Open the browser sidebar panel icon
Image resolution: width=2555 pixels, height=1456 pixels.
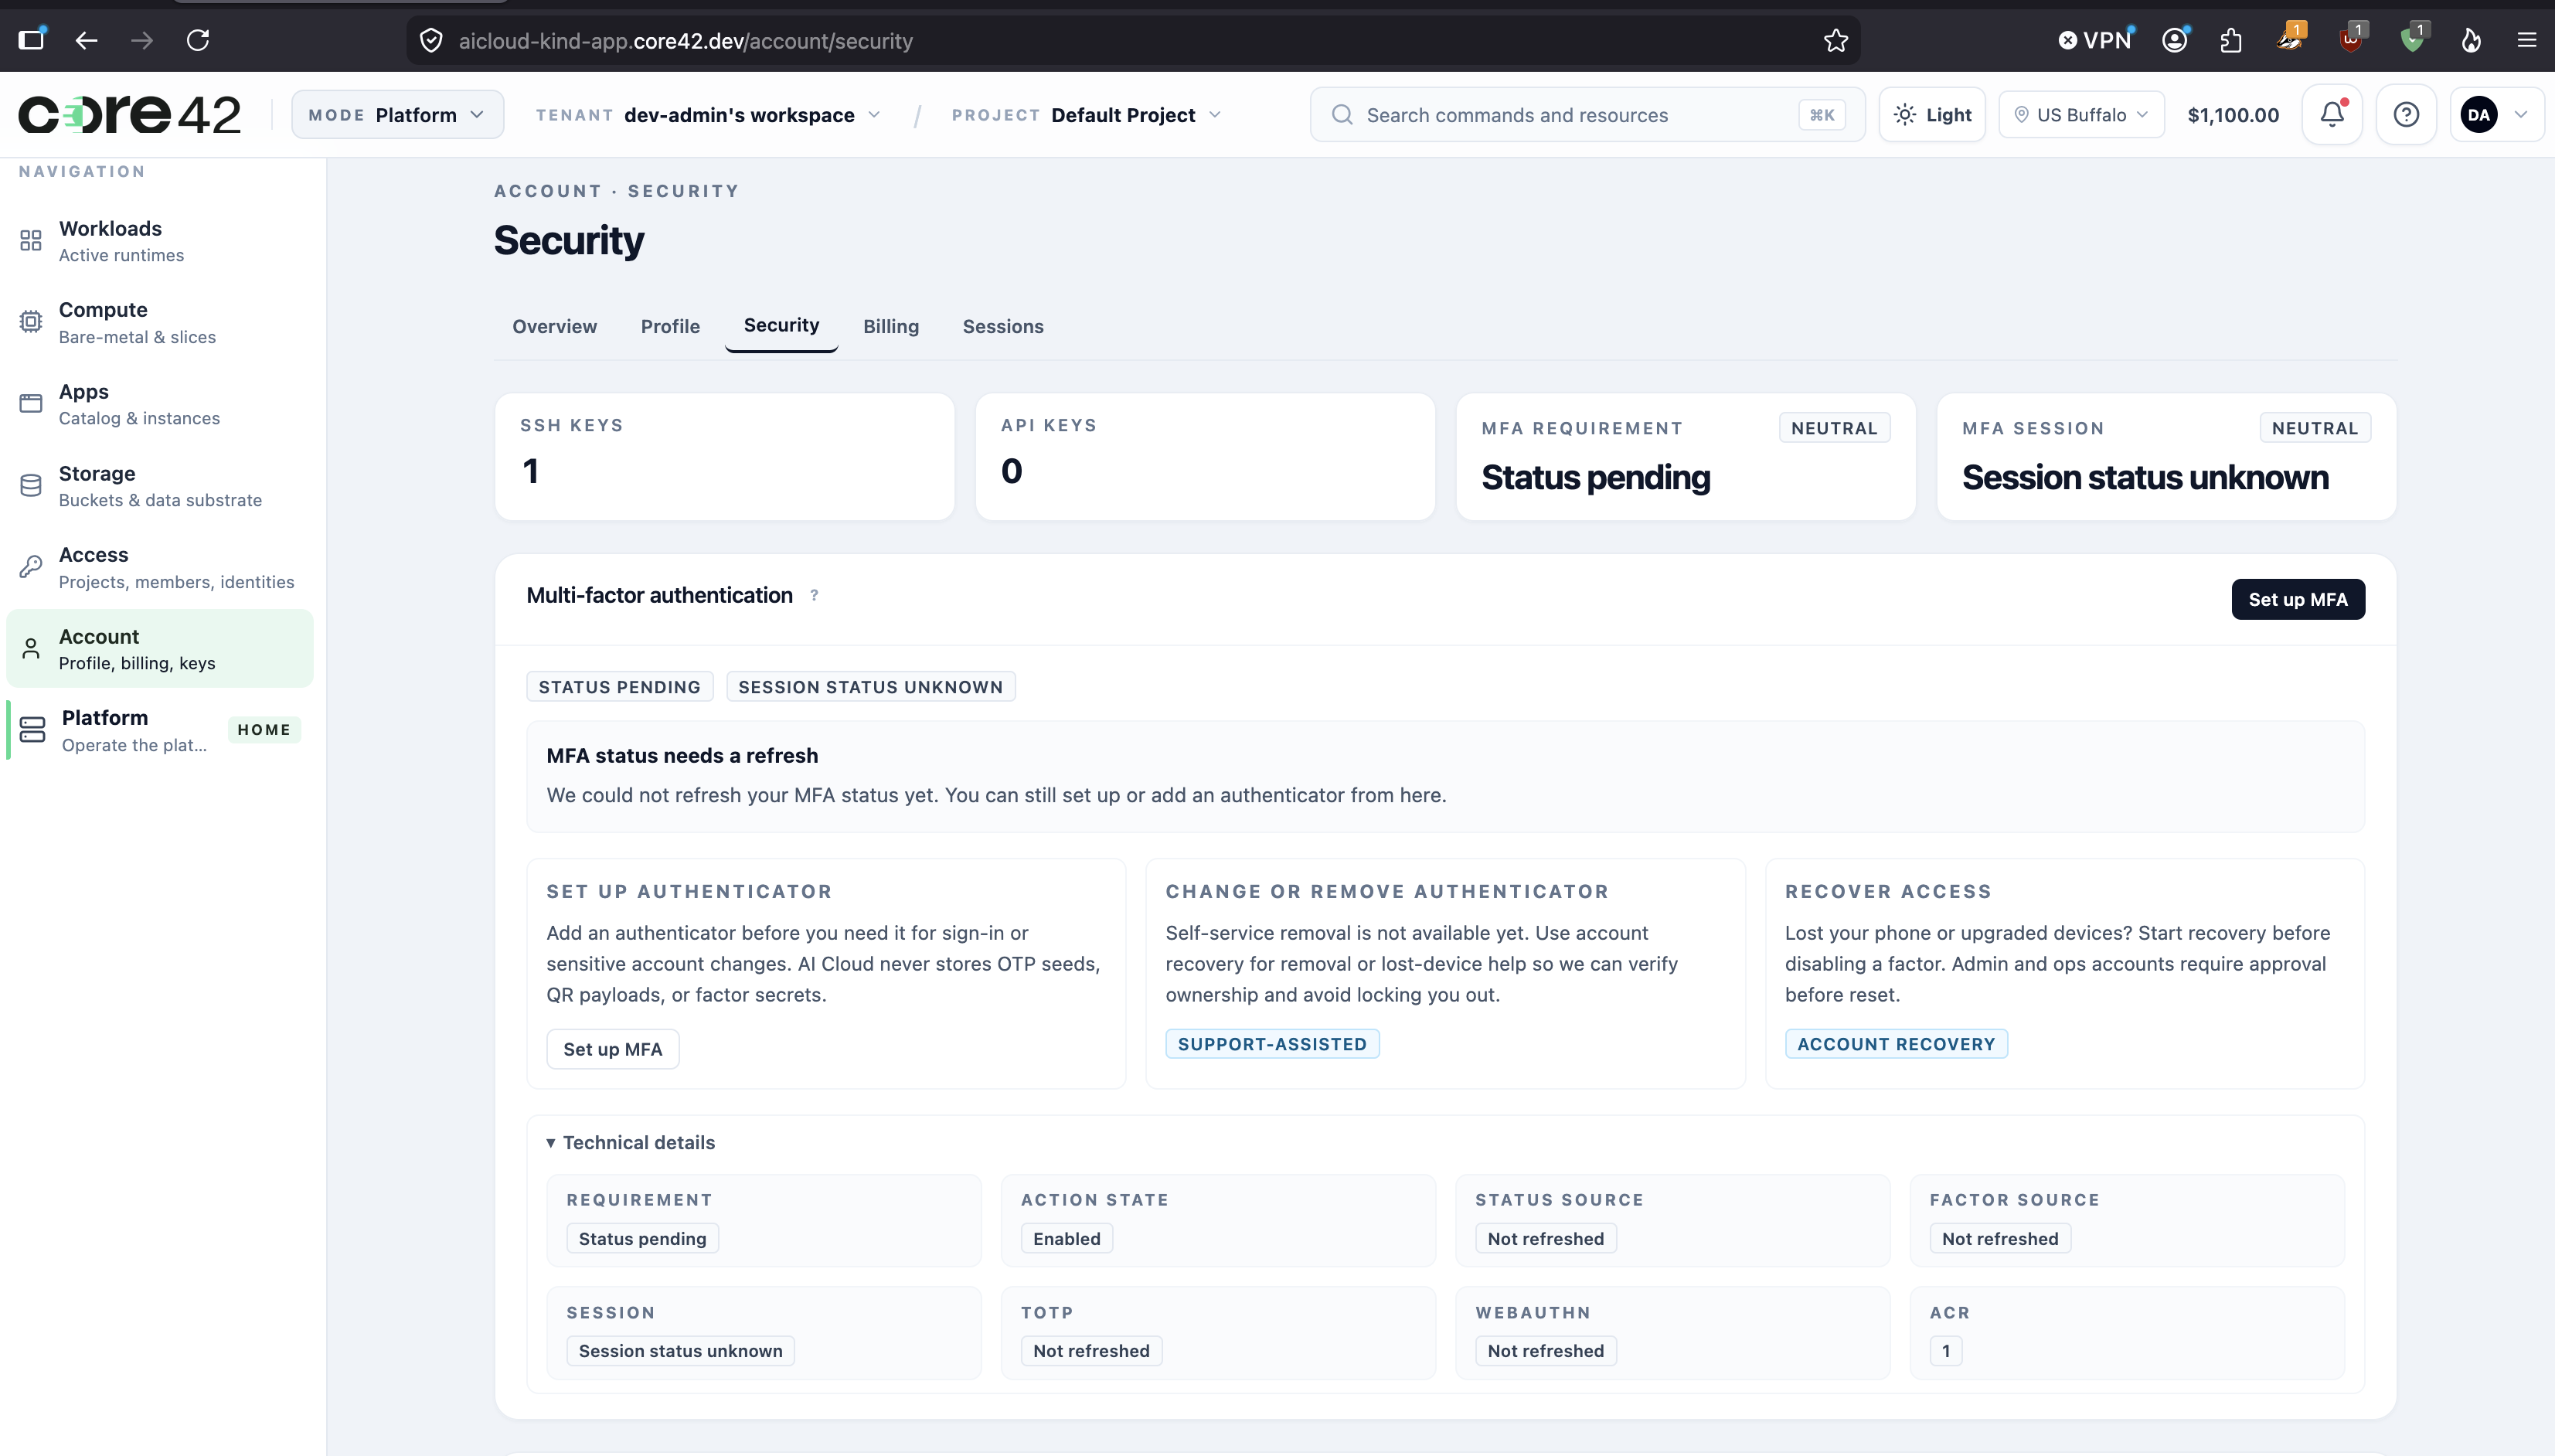[32, 39]
